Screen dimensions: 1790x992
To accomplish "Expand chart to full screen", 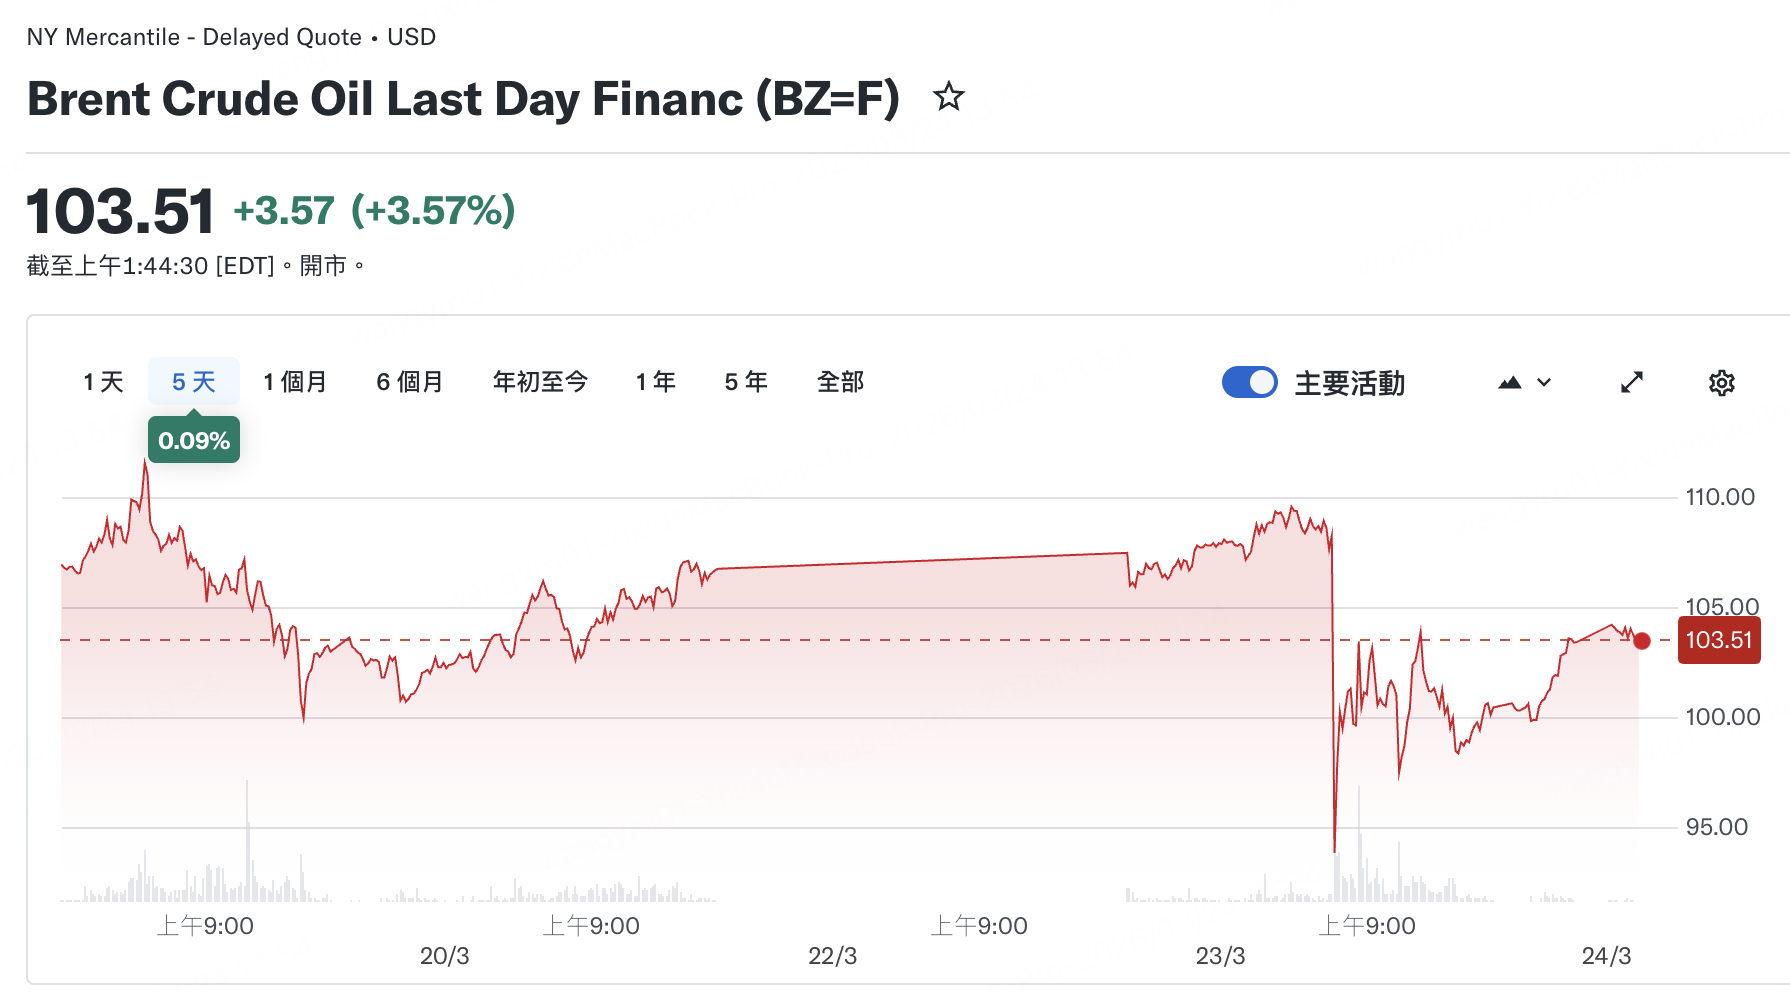I will 1632,383.
